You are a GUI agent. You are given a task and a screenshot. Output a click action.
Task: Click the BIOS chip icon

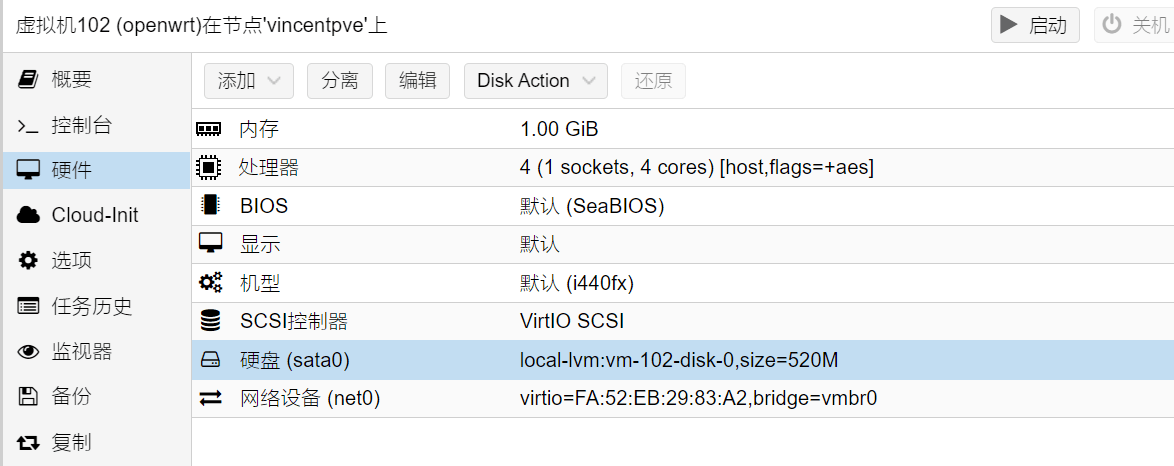click(x=209, y=205)
